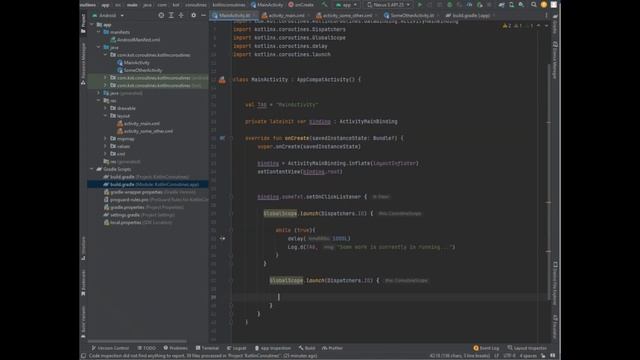This screenshot has width=640, height=360.
Task: Click Collapse All in Project panel
Action: (x=181, y=16)
